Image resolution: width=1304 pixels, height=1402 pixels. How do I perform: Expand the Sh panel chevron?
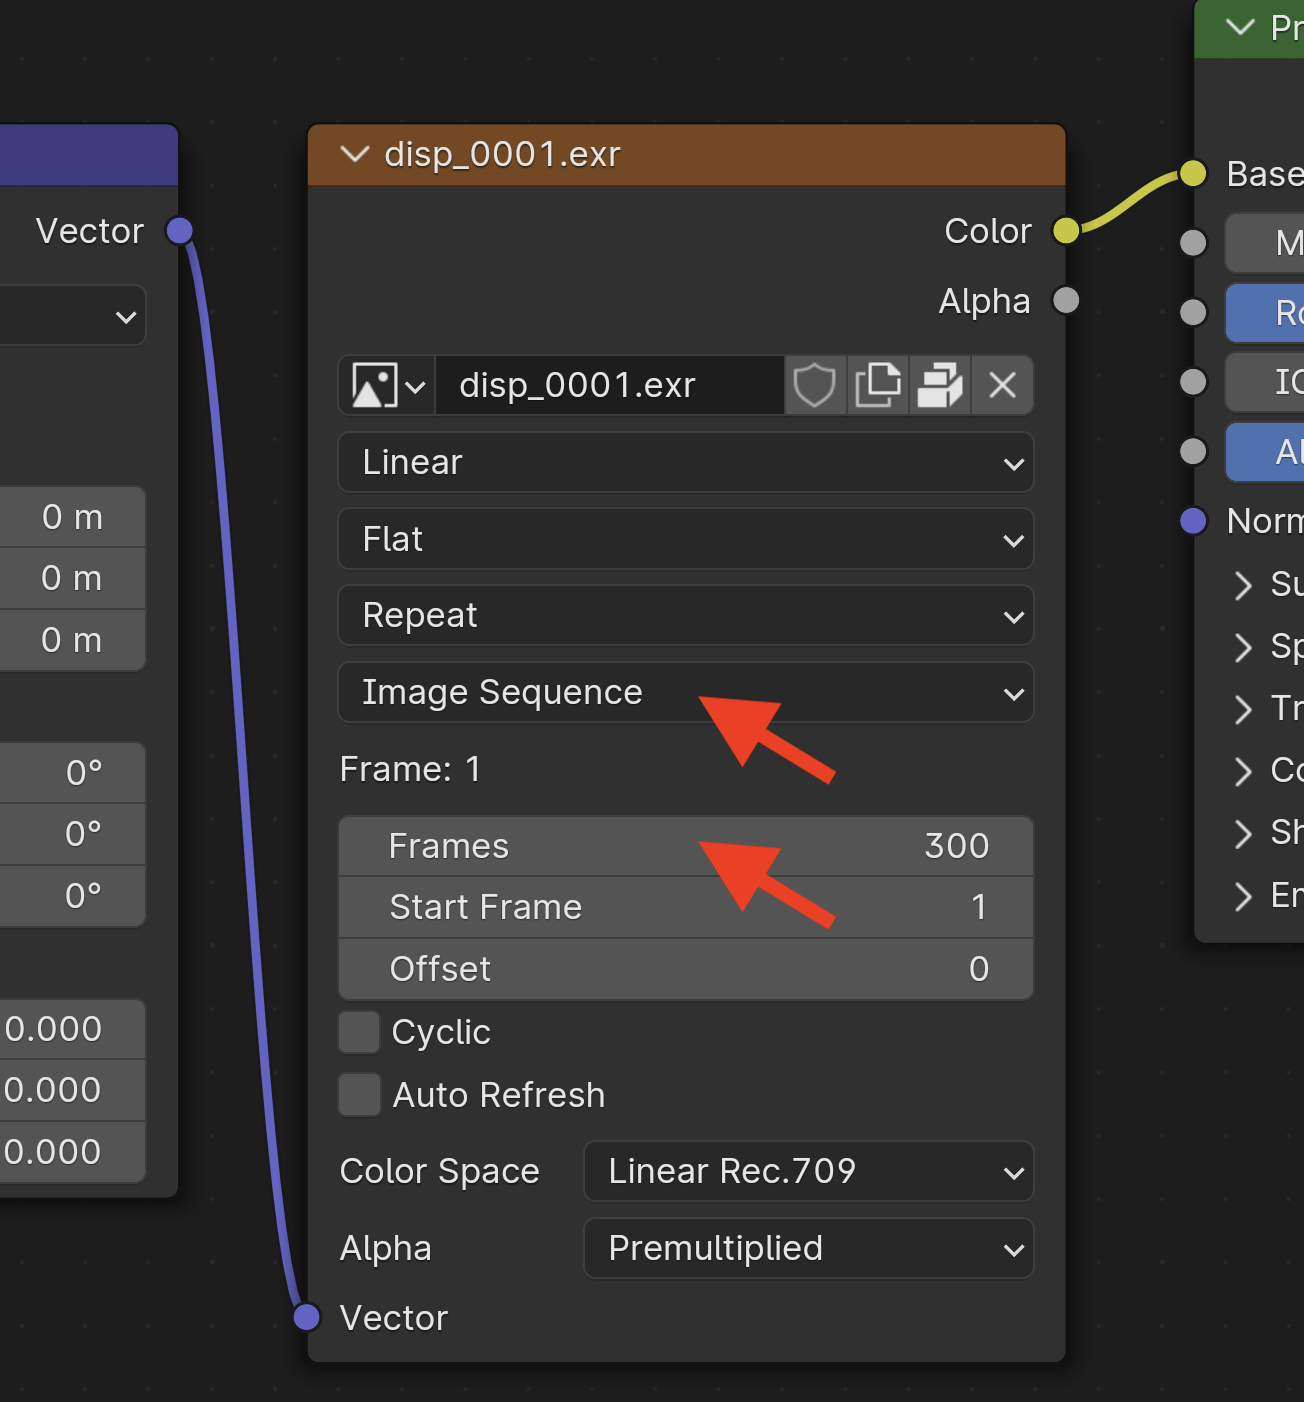[1243, 833]
